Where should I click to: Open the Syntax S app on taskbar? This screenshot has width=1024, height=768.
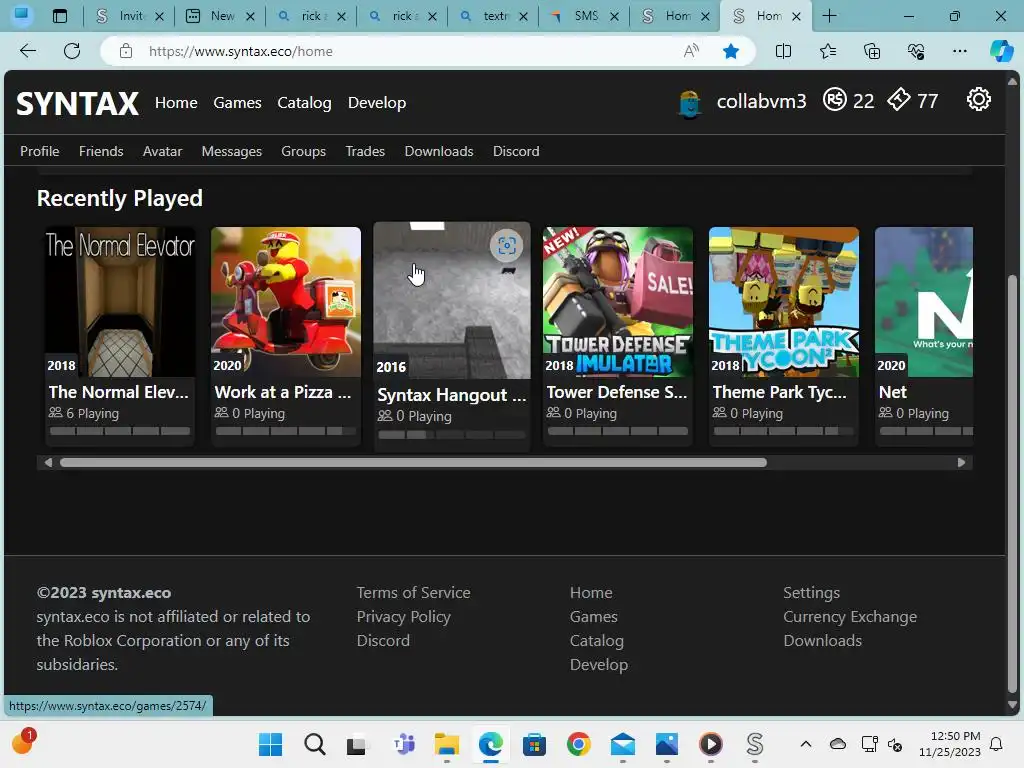click(755, 744)
